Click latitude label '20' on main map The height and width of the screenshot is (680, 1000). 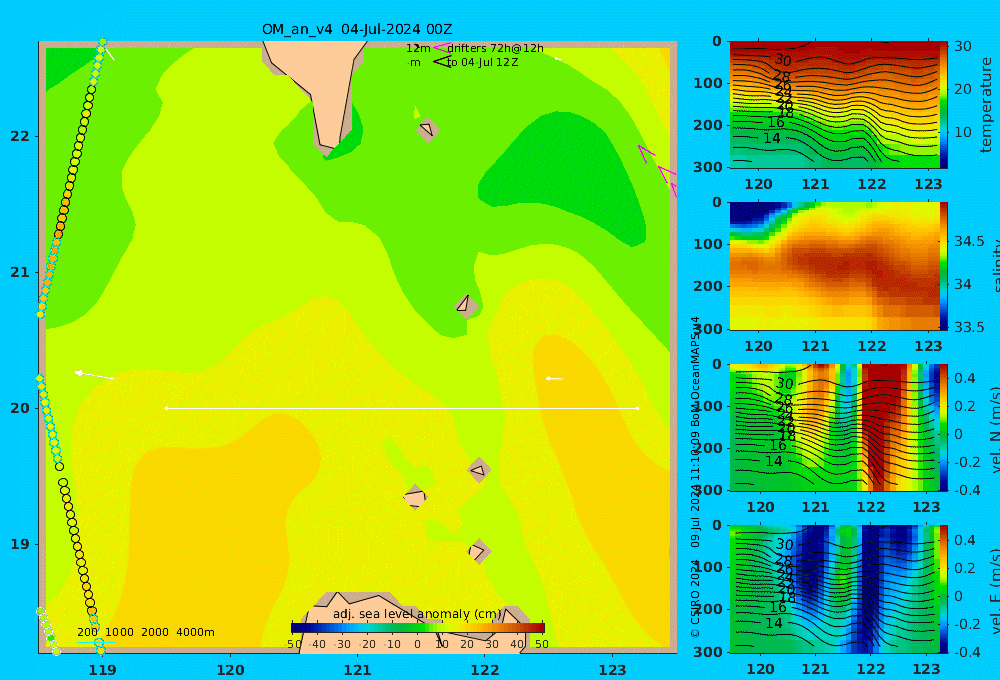[x=20, y=408]
